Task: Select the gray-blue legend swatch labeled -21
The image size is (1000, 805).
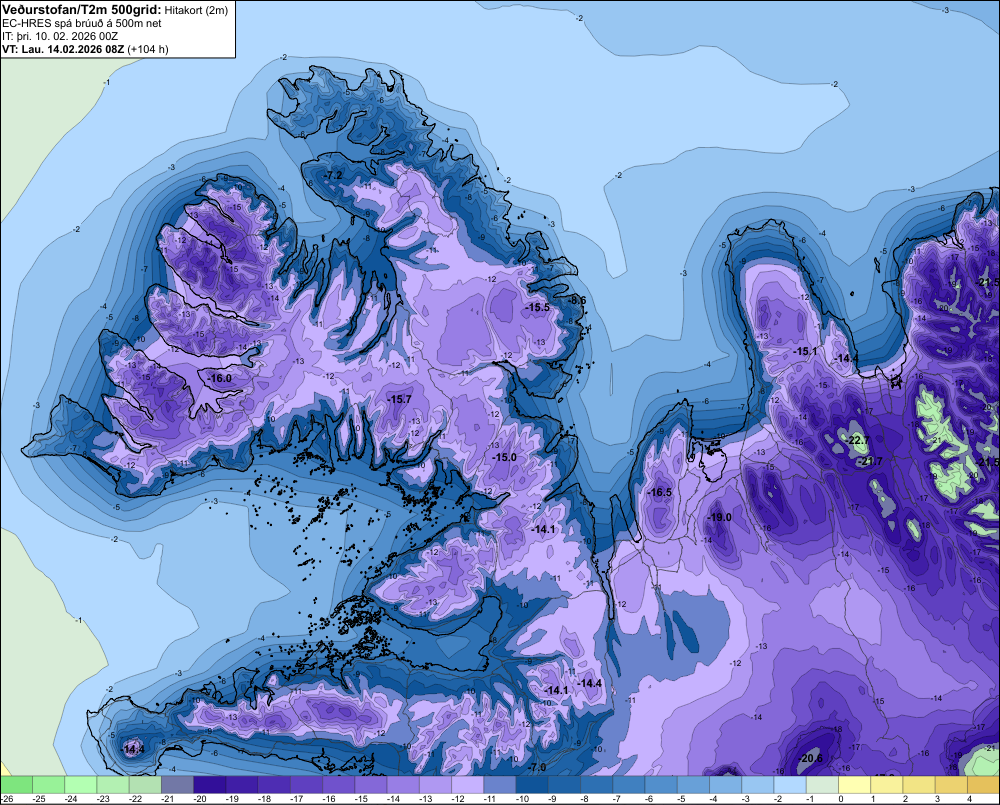Action: 177,785
